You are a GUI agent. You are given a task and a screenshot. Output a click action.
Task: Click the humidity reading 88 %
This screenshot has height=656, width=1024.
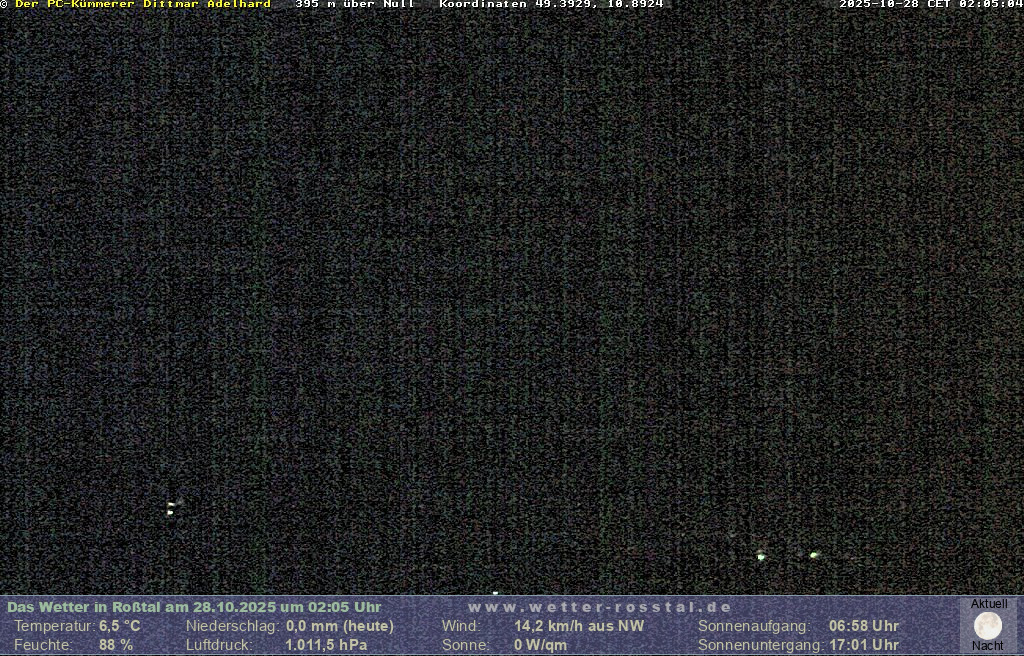tap(115, 645)
